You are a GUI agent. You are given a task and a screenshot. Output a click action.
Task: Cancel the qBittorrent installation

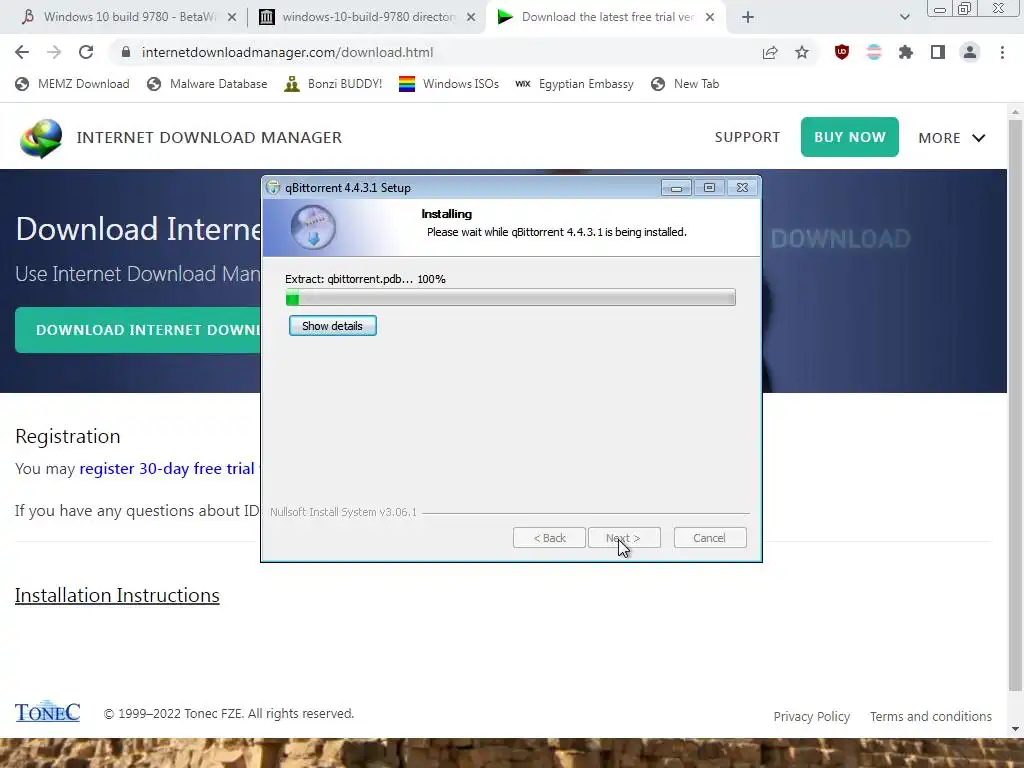click(710, 538)
